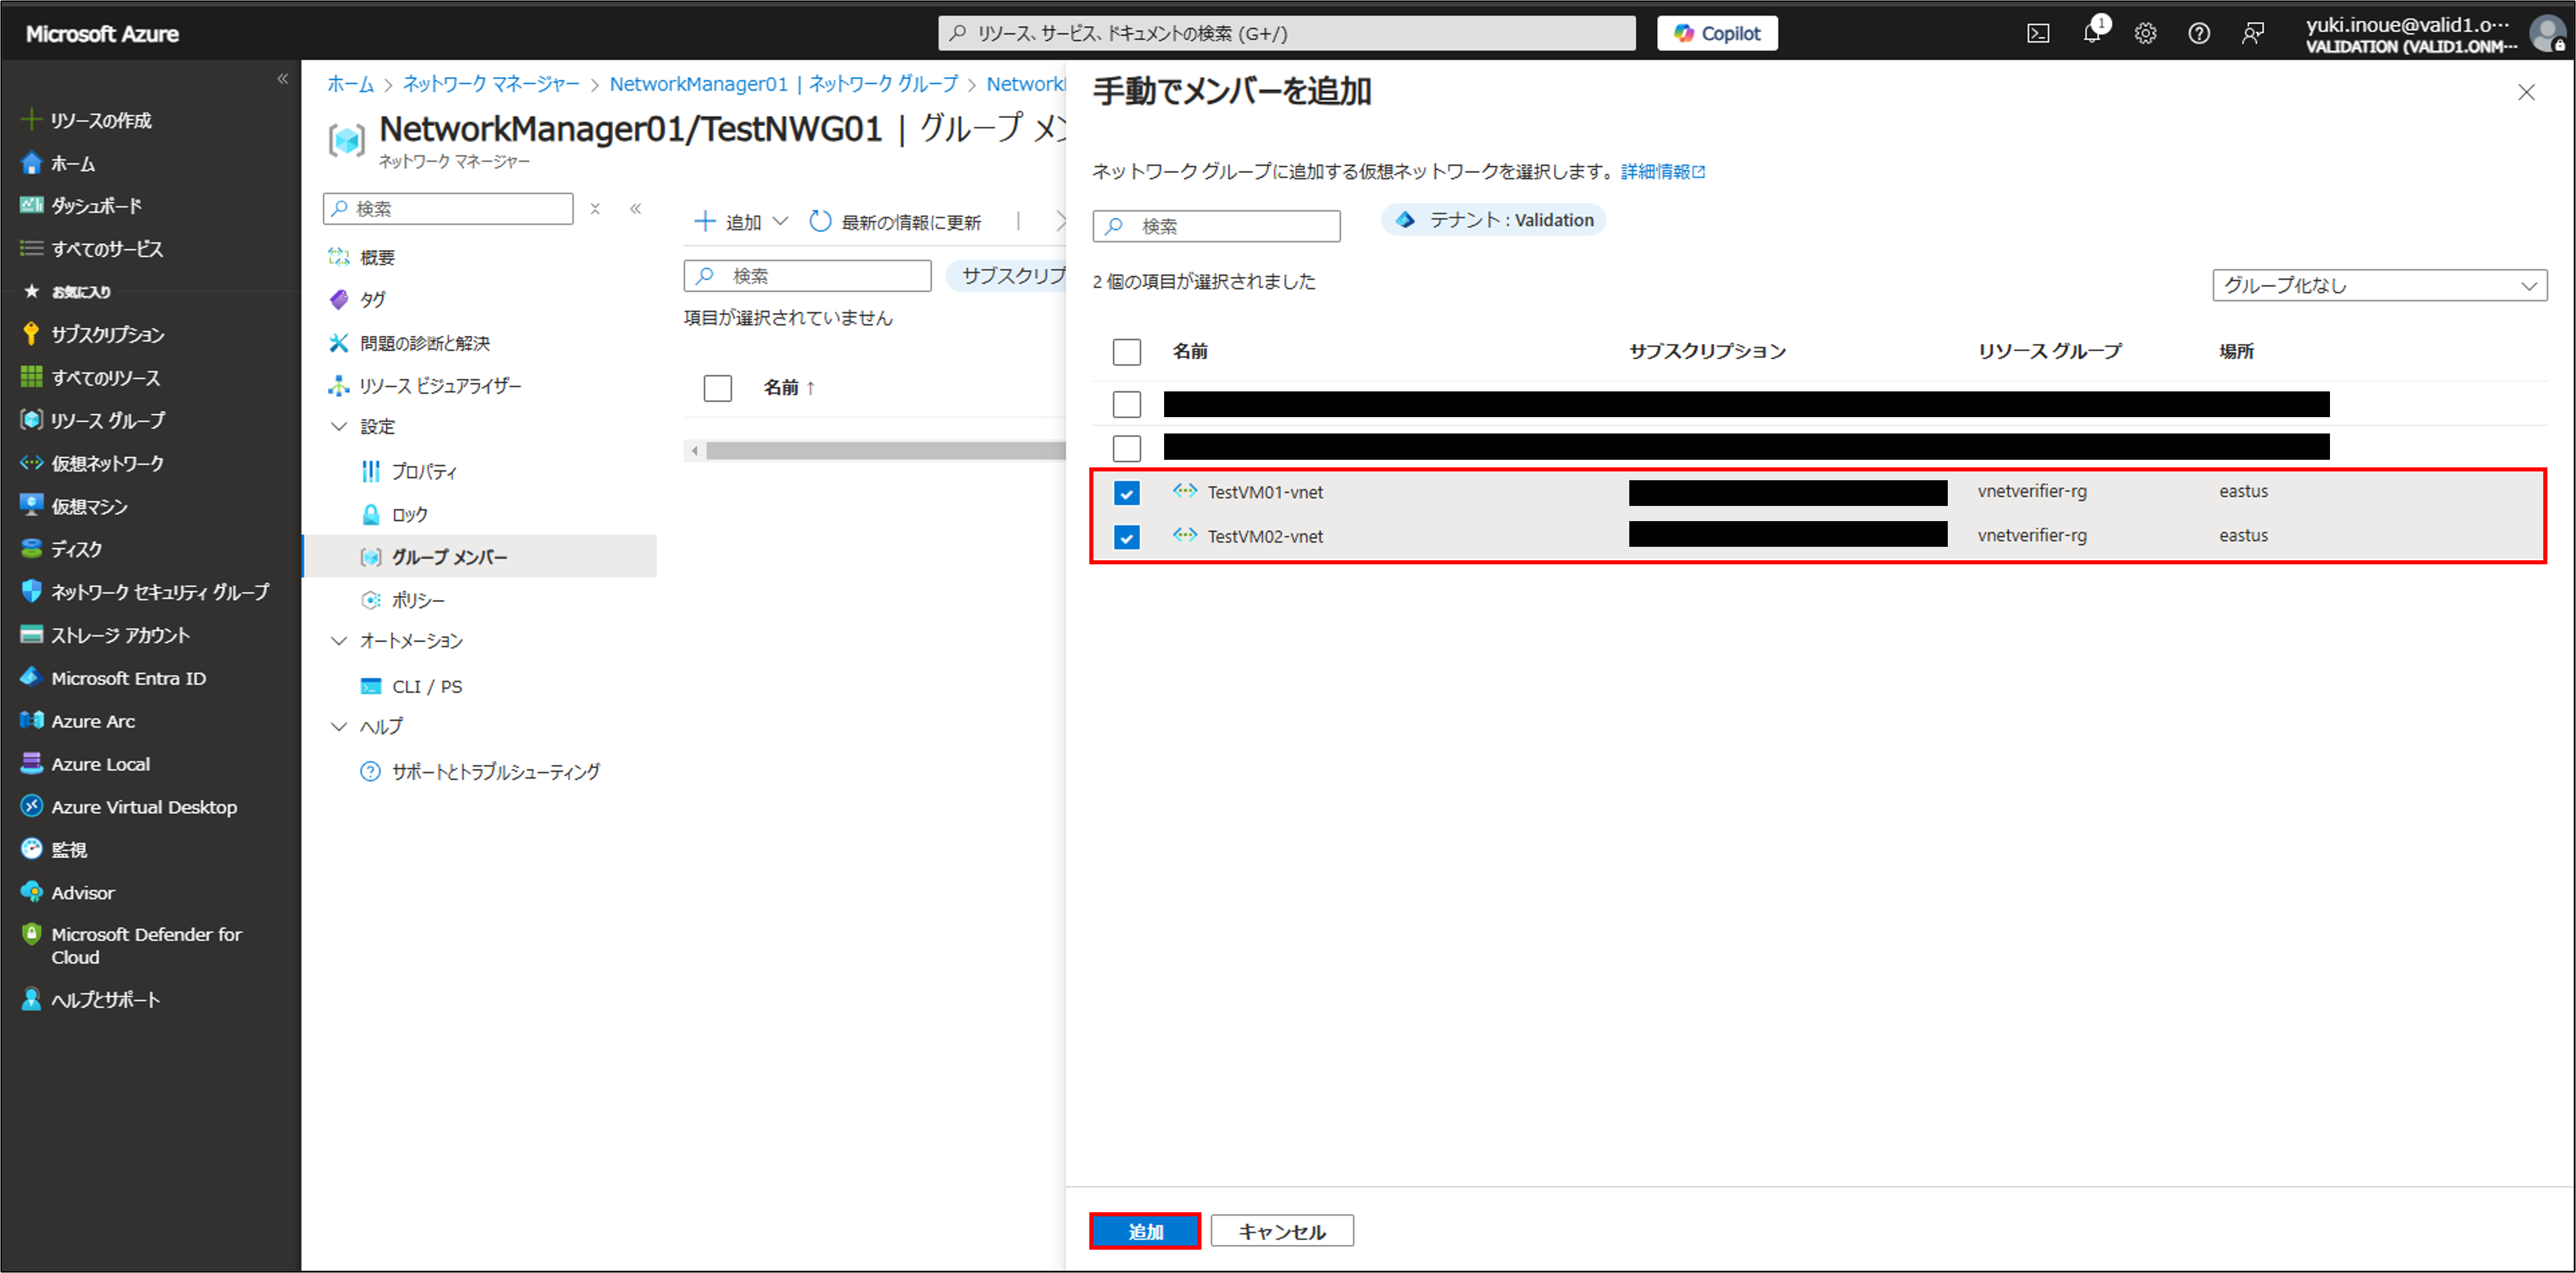Open Azure Arc

[77, 721]
